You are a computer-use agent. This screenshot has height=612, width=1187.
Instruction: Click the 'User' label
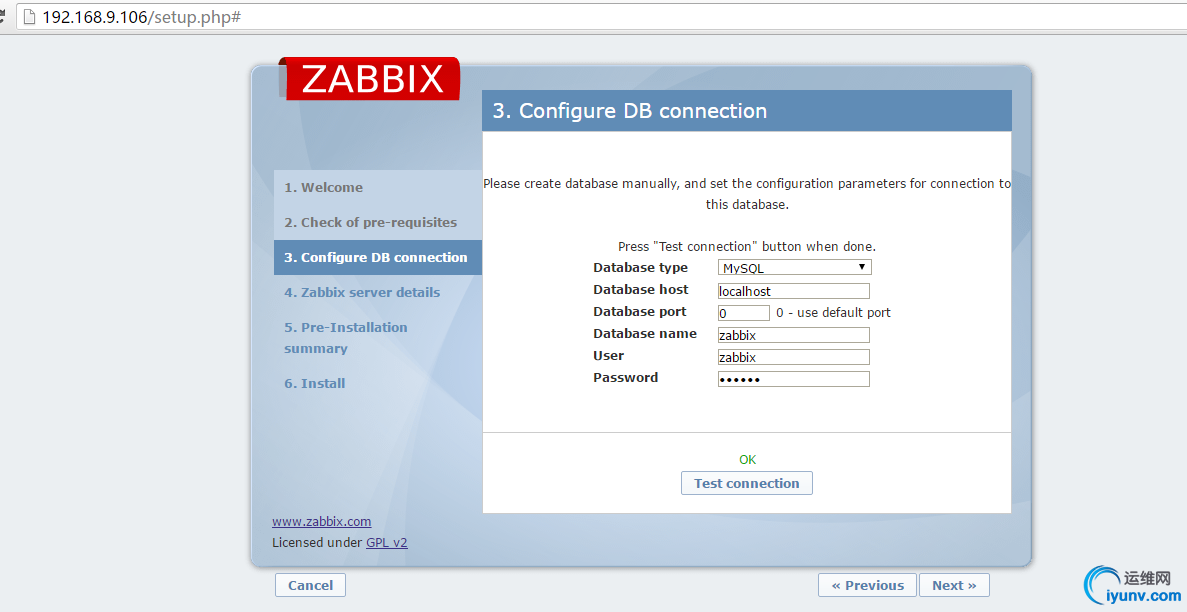tap(609, 355)
